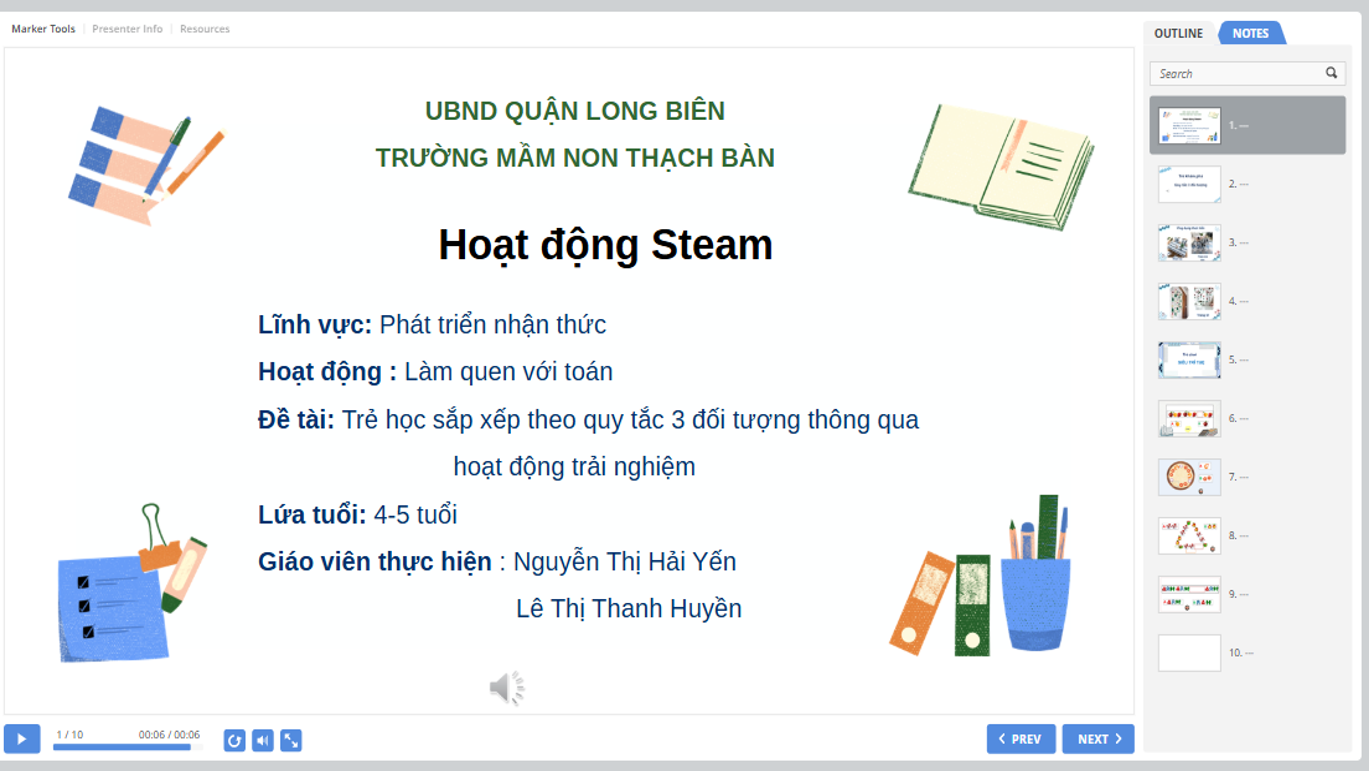
Task: Open the NOTES tab
Action: [1250, 33]
